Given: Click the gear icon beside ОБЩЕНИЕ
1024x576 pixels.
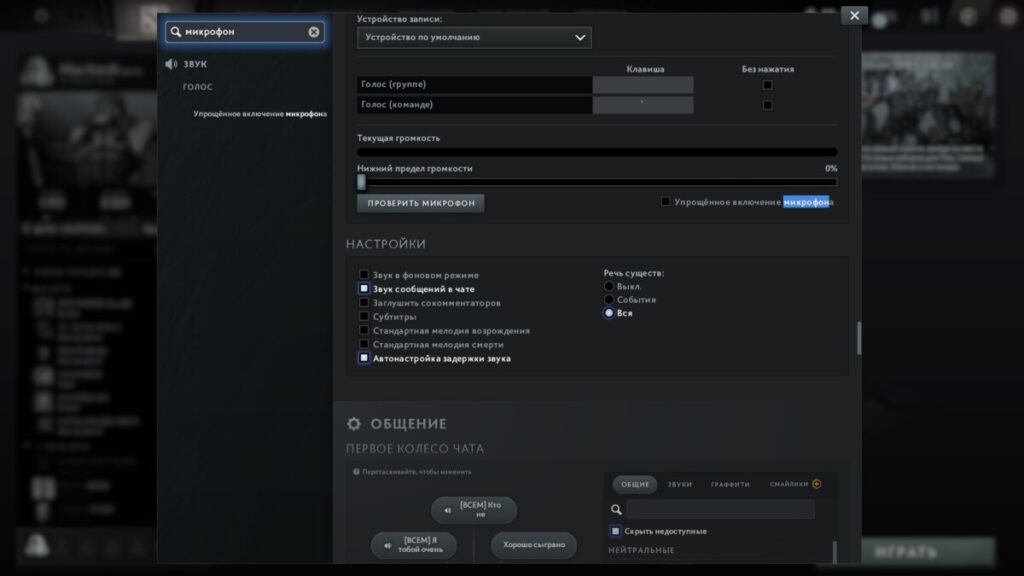Looking at the screenshot, I should click(x=353, y=424).
